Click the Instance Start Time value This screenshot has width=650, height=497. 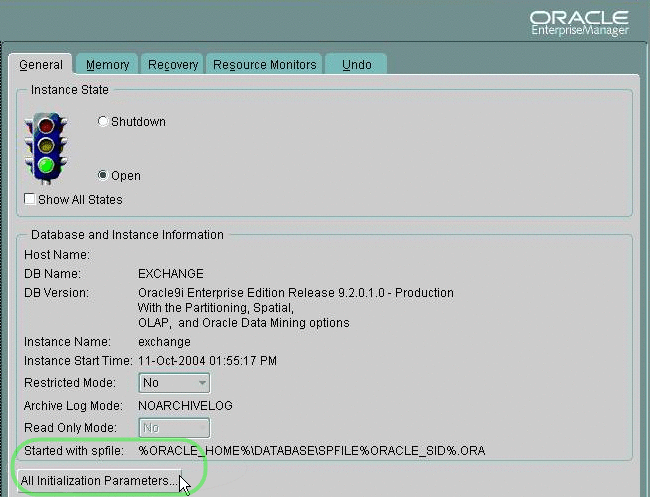pyautogui.click(x=207, y=361)
